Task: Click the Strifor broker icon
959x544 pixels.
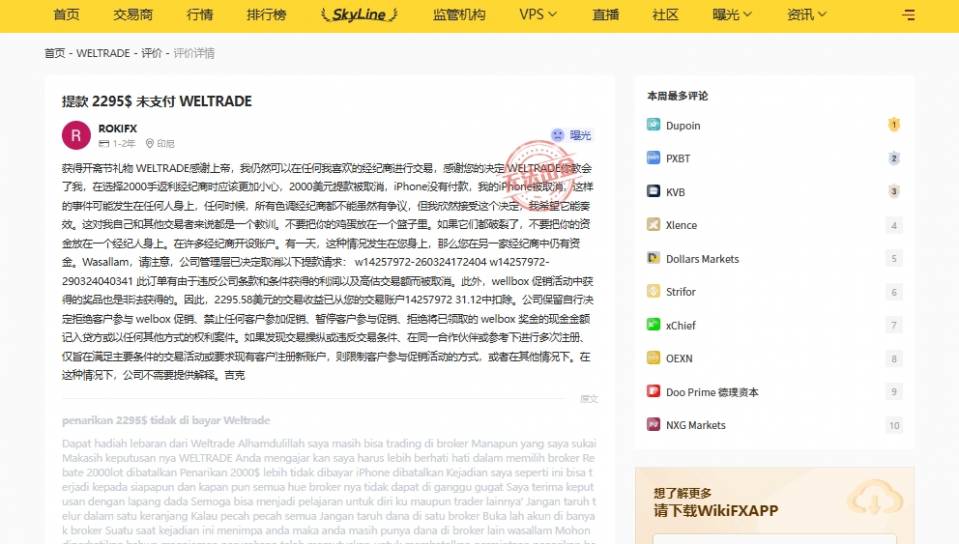Action: [653, 291]
